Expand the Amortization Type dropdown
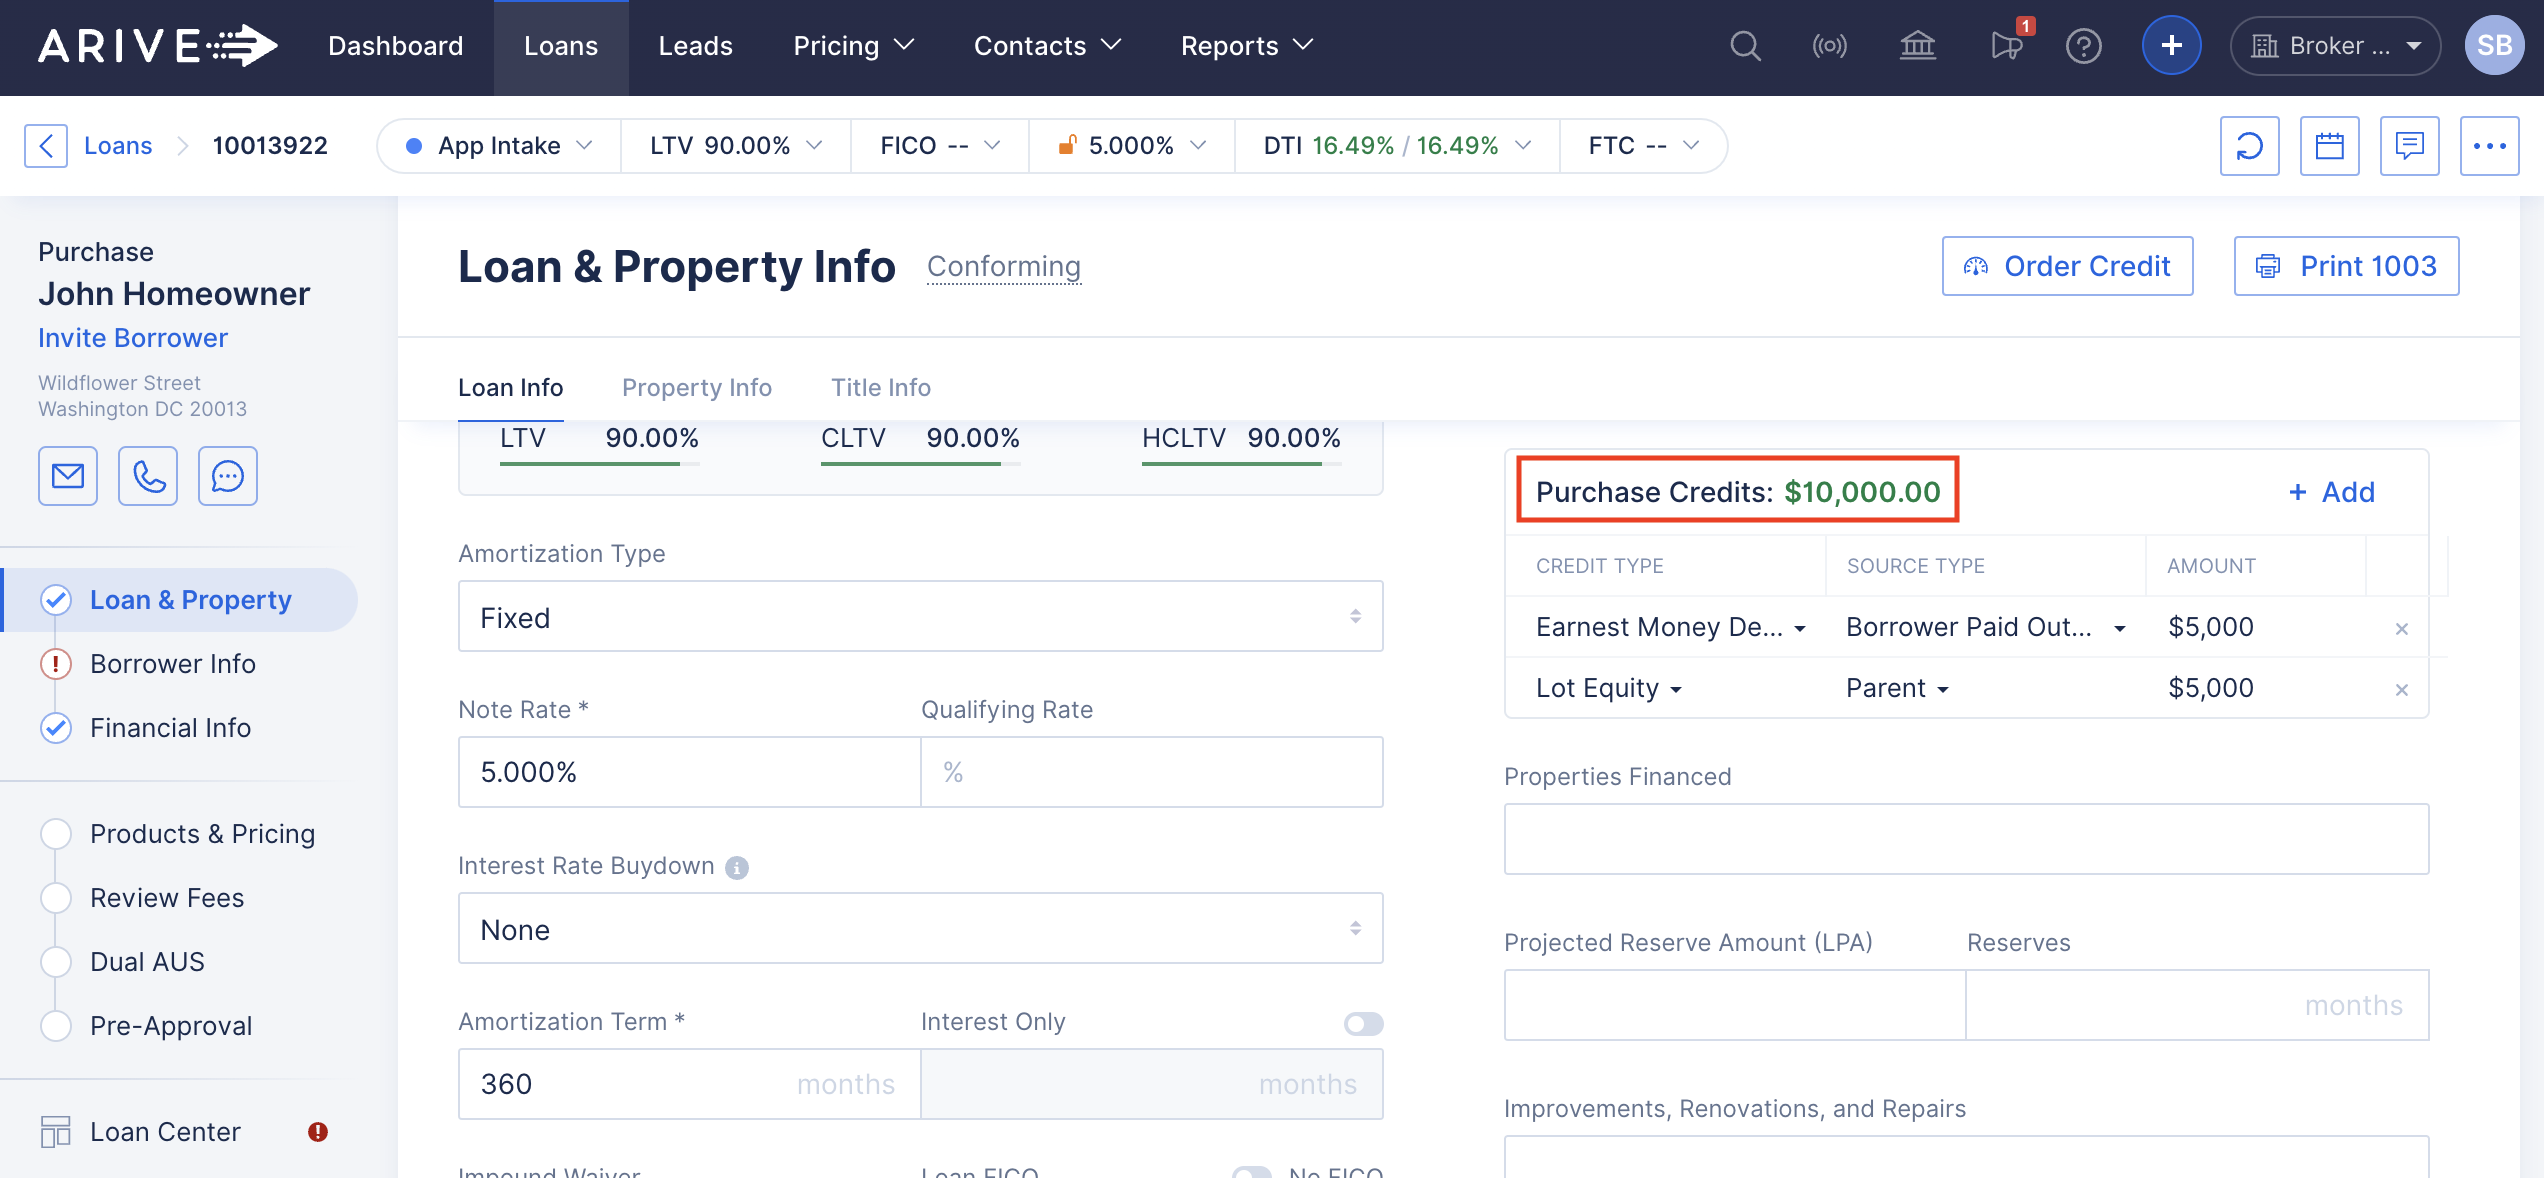This screenshot has height=1178, width=2544. point(920,617)
